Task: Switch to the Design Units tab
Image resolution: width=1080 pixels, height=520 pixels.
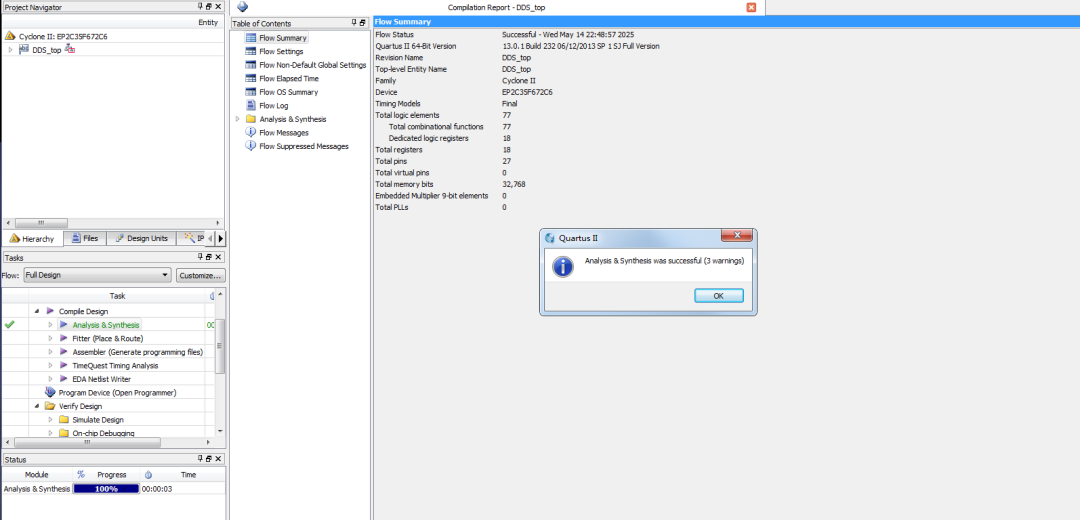Action: point(141,238)
